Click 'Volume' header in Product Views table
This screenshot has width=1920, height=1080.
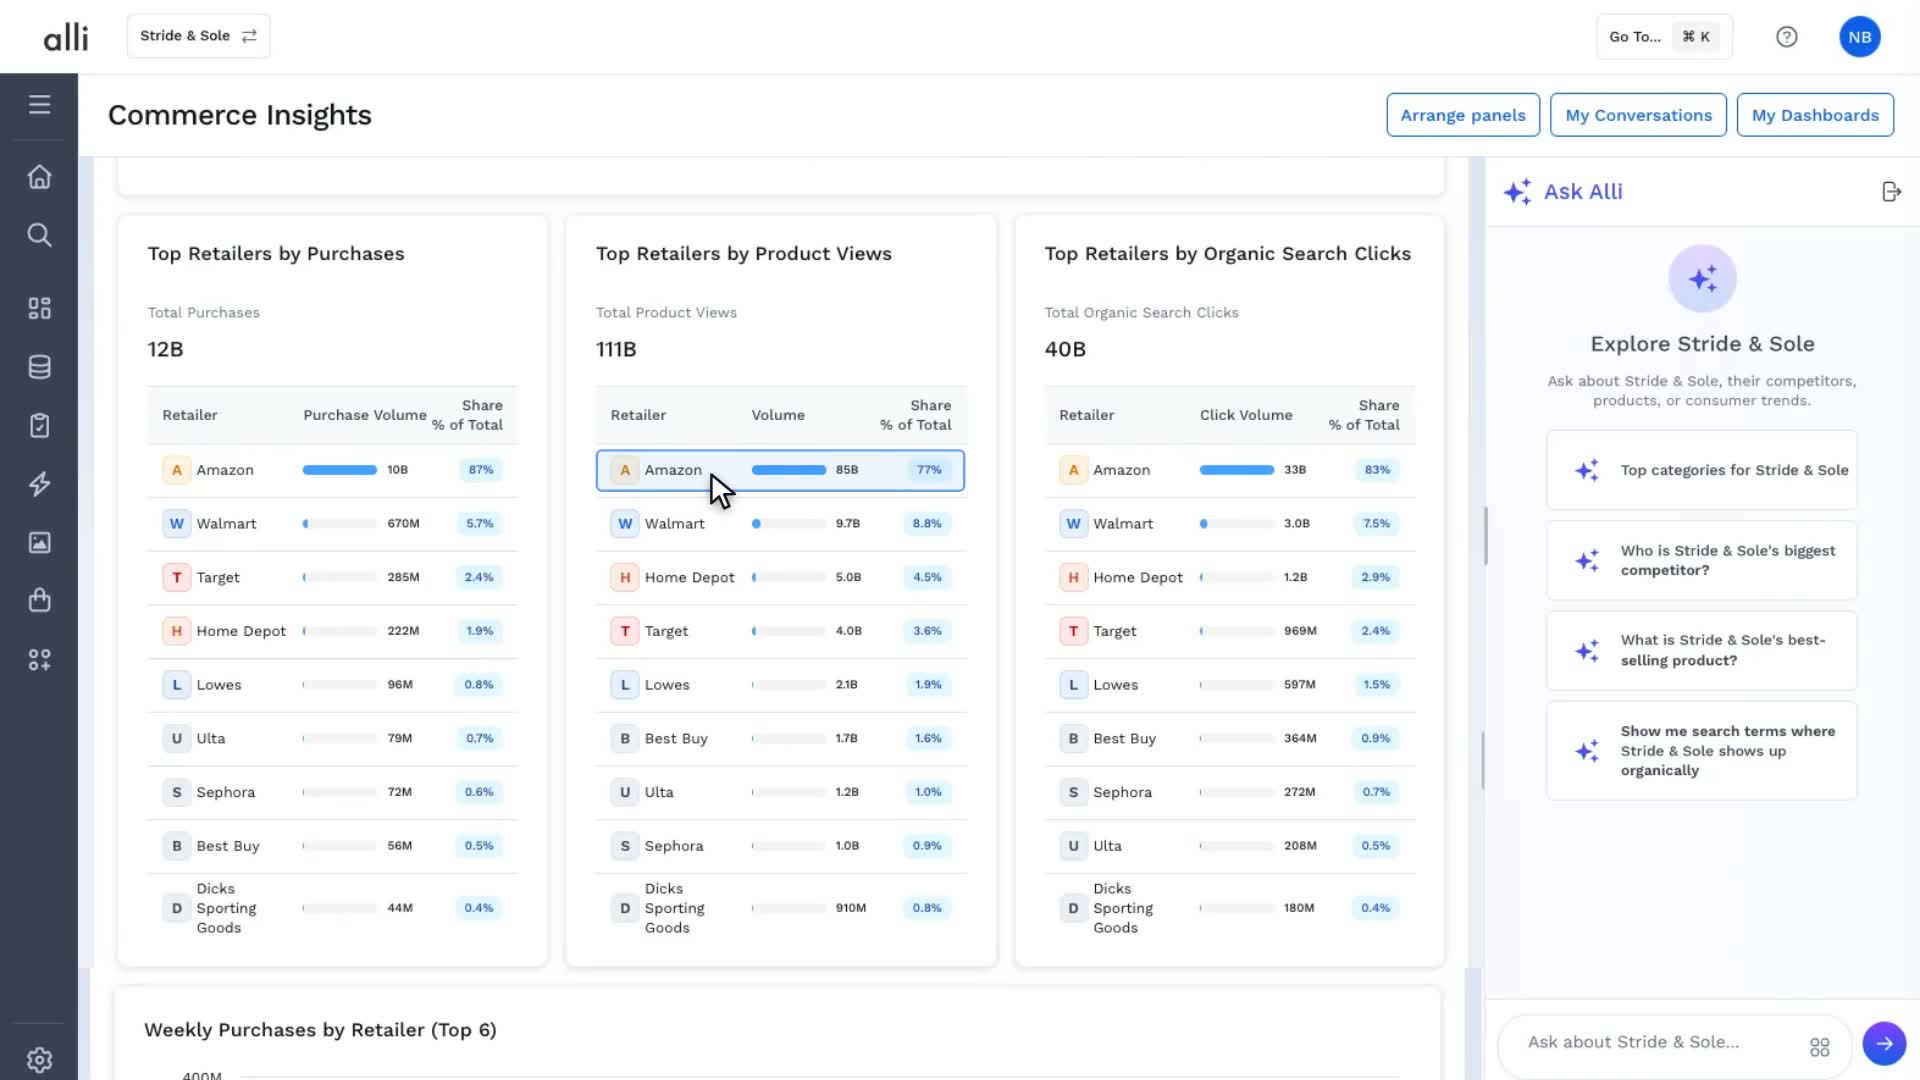[778, 415]
